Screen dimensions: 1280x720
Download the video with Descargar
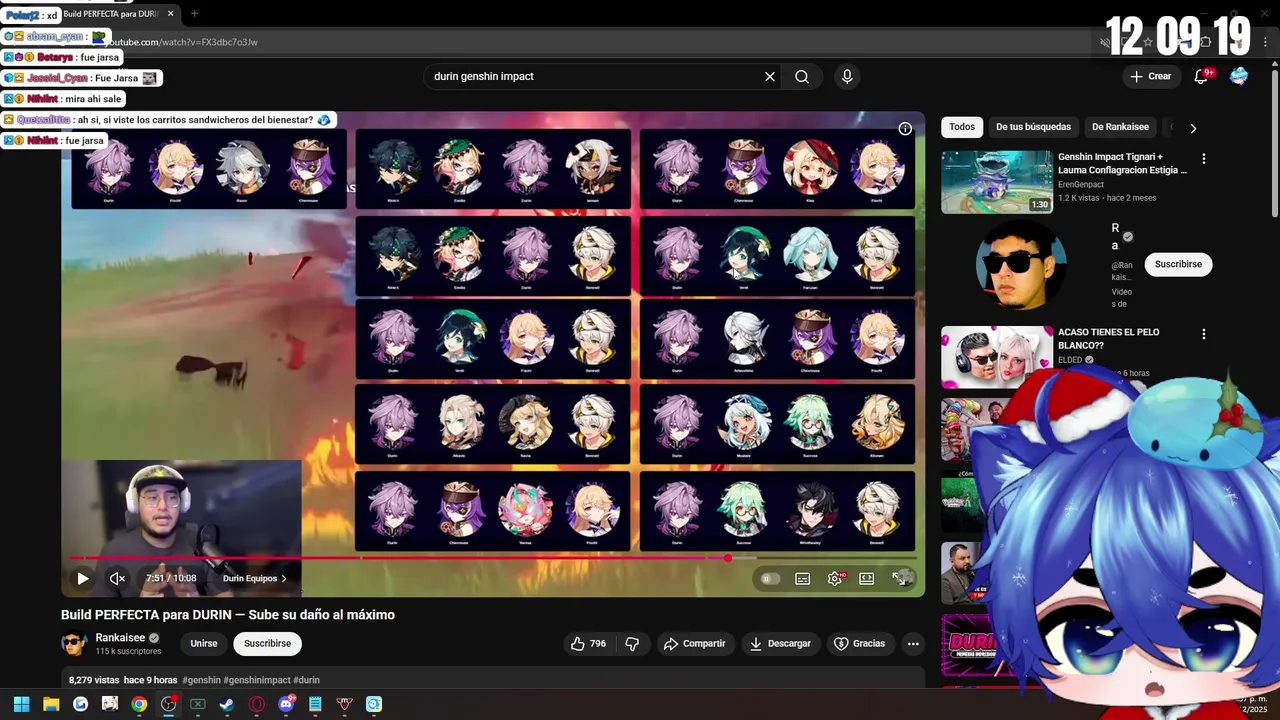781,643
